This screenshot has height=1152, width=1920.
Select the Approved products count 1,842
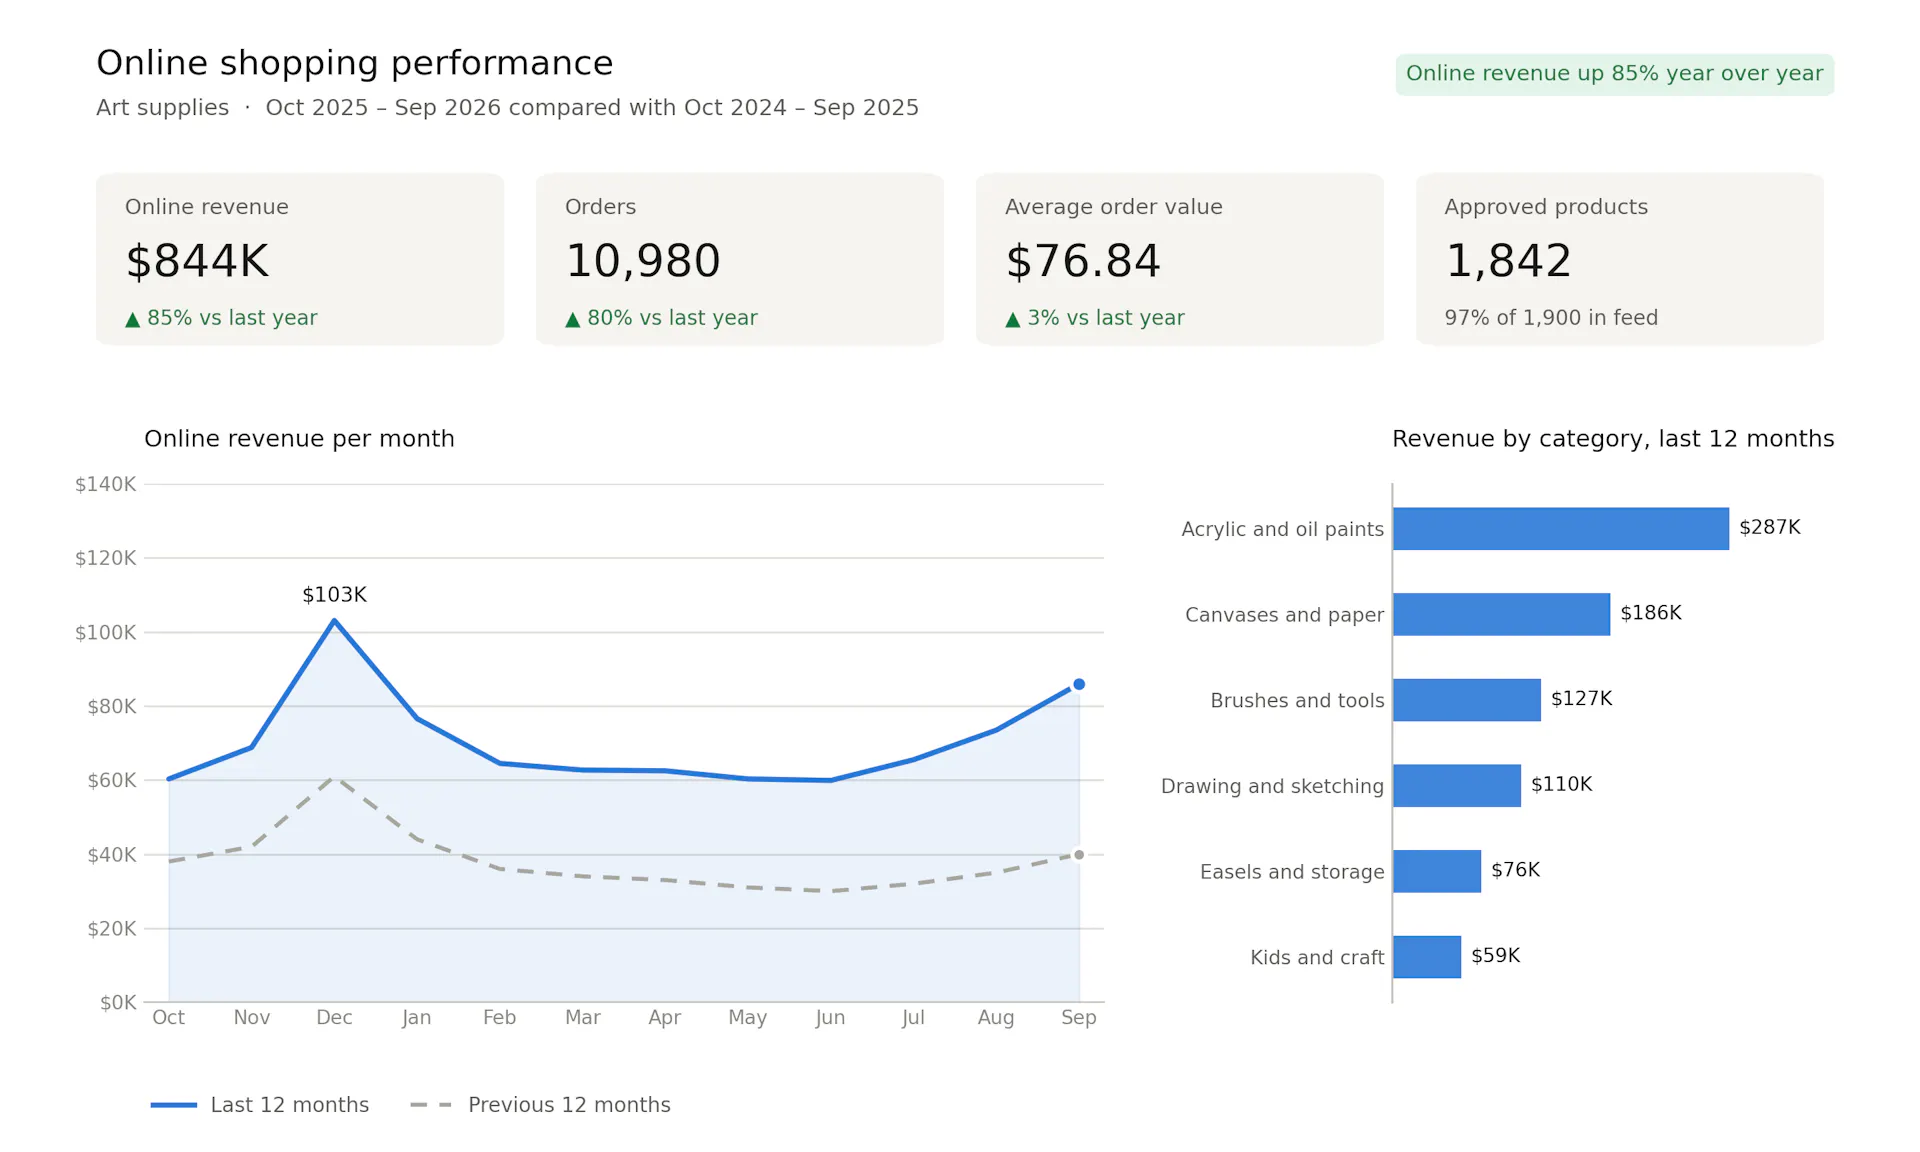point(1508,261)
